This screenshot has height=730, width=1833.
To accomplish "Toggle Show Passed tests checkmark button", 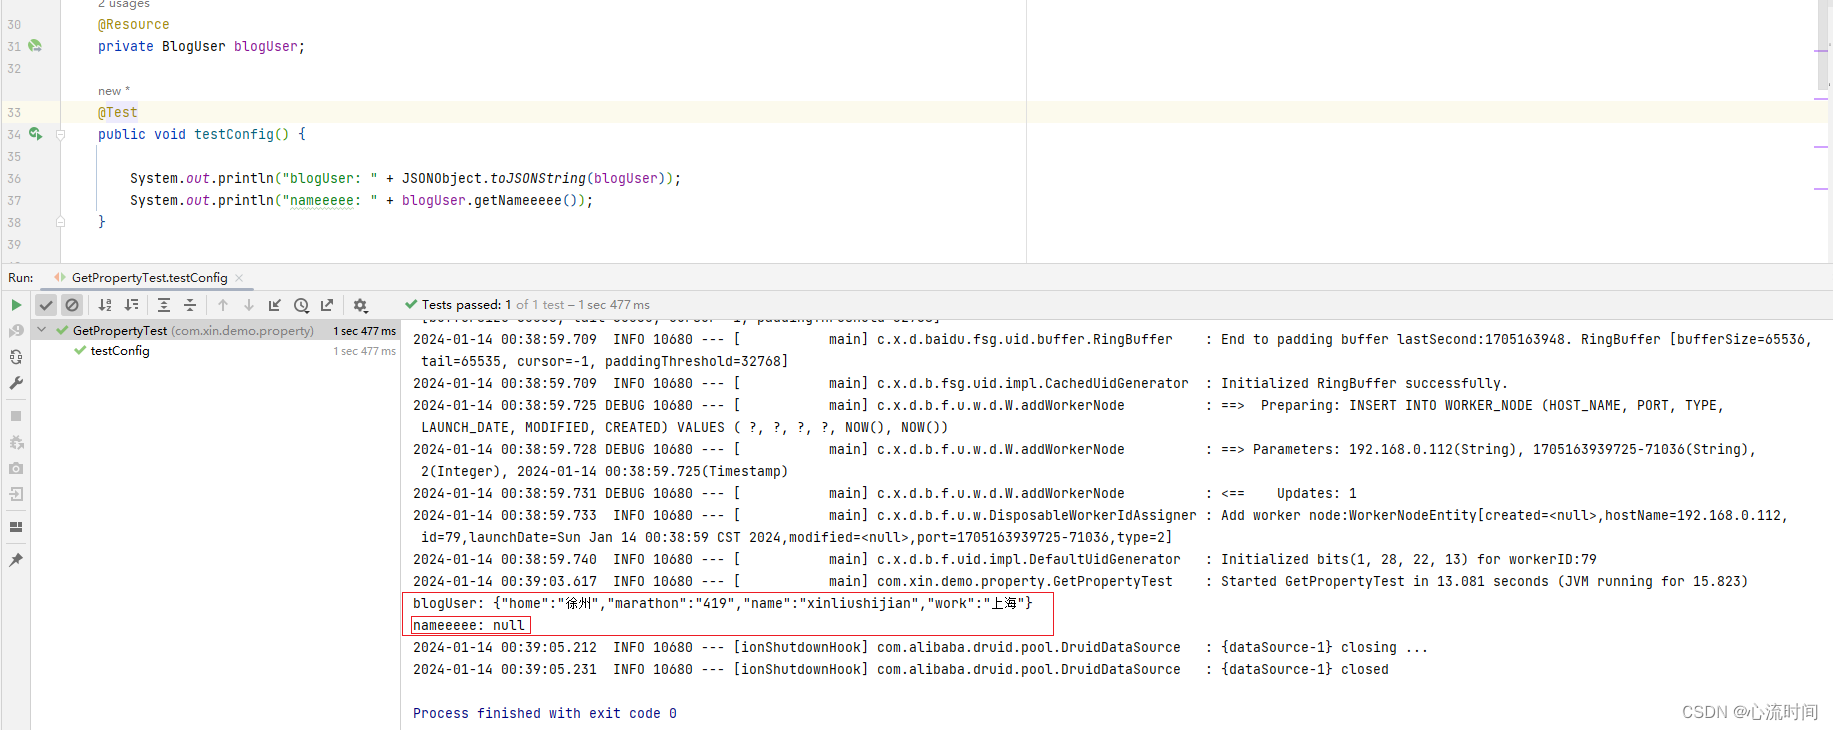I will coord(46,305).
